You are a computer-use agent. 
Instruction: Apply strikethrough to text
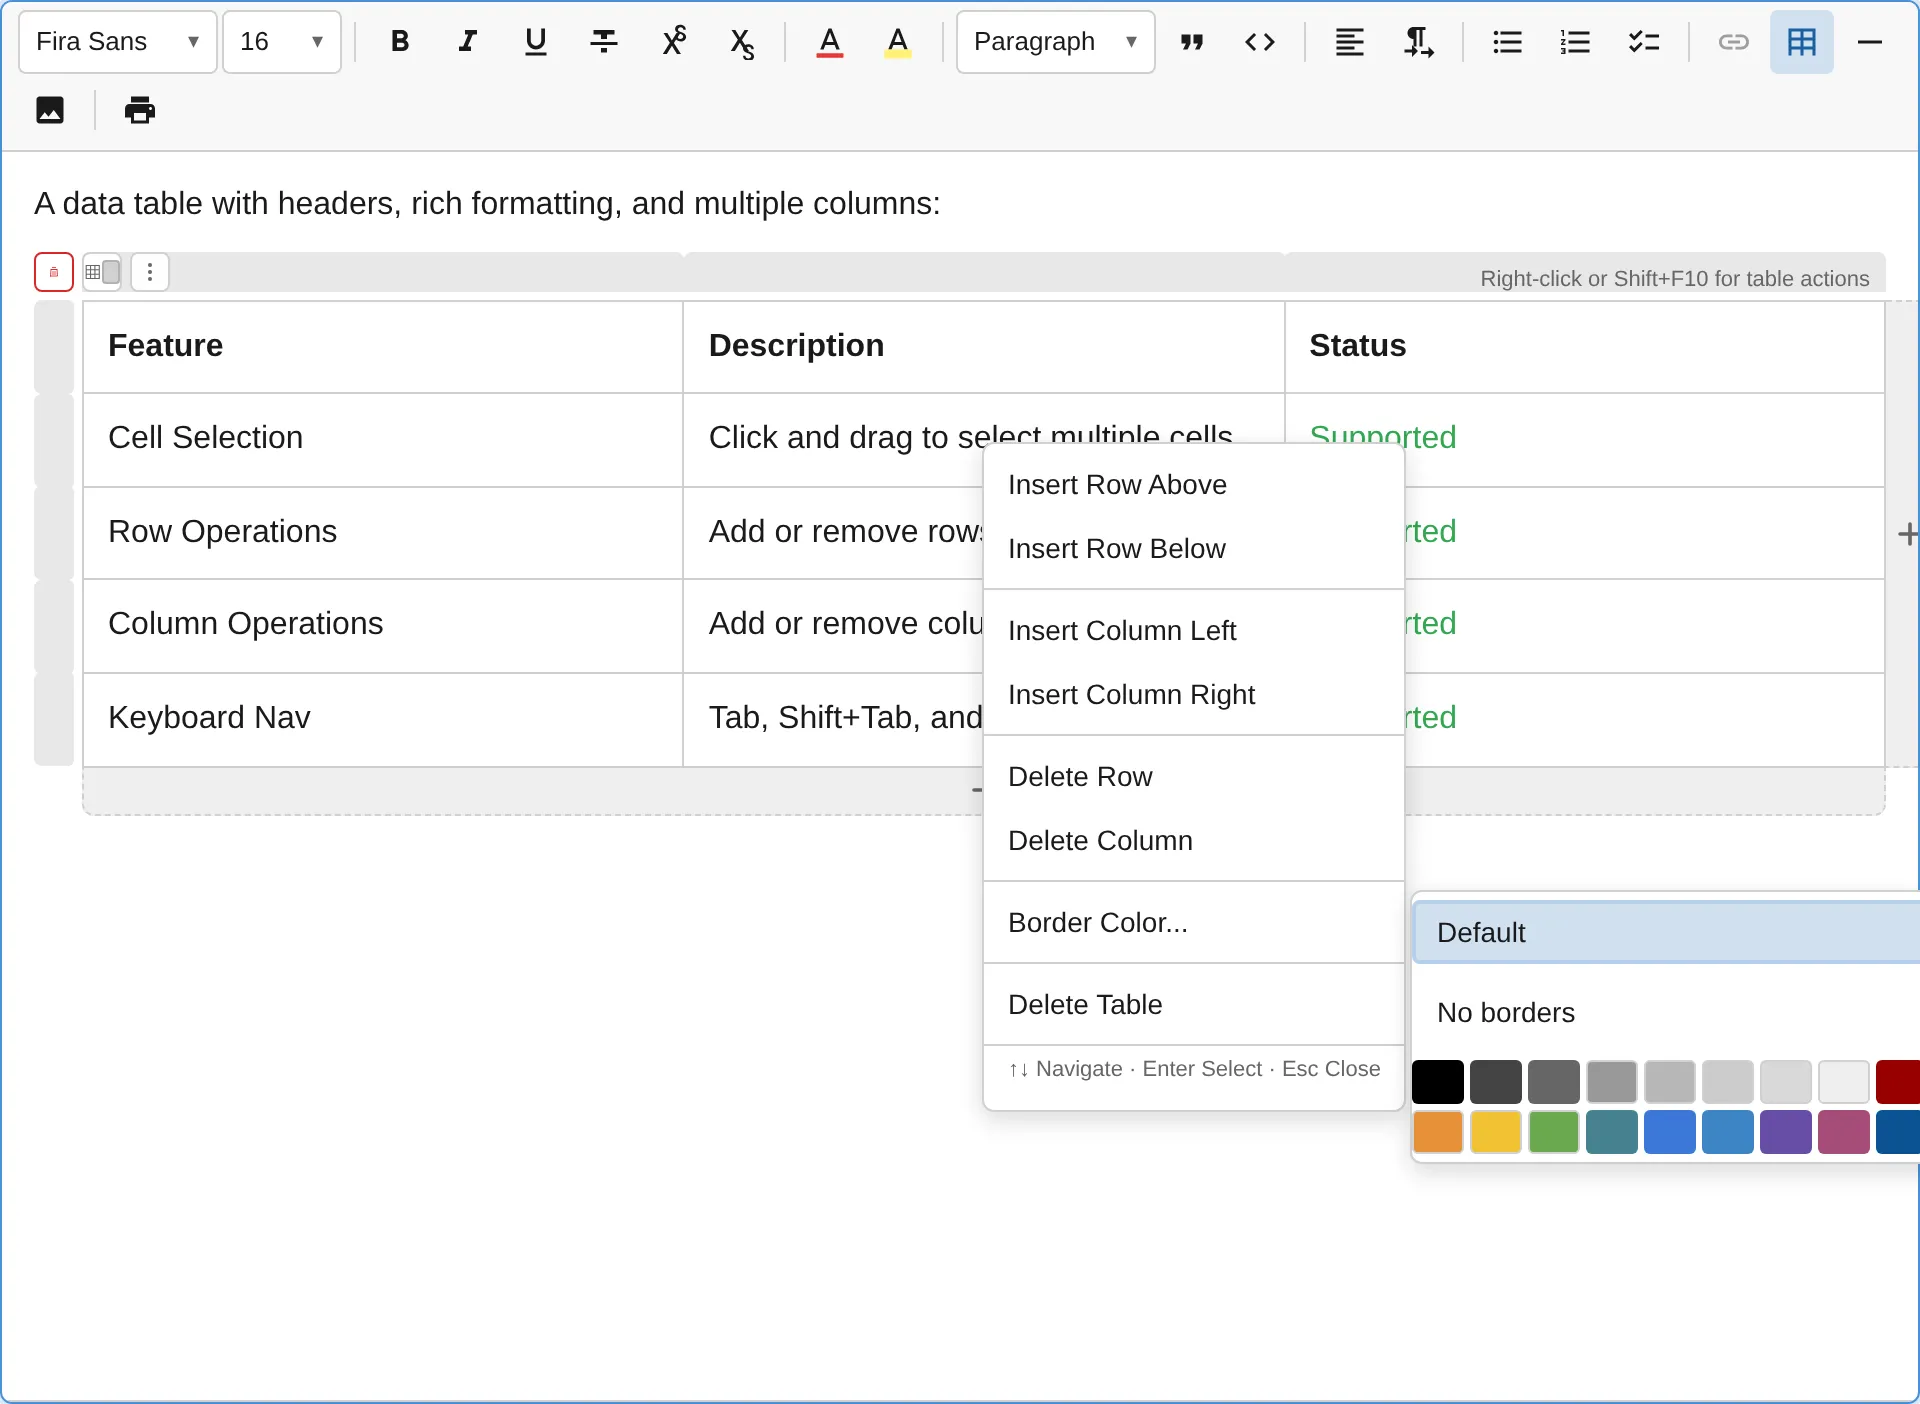(x=603, y=41)
